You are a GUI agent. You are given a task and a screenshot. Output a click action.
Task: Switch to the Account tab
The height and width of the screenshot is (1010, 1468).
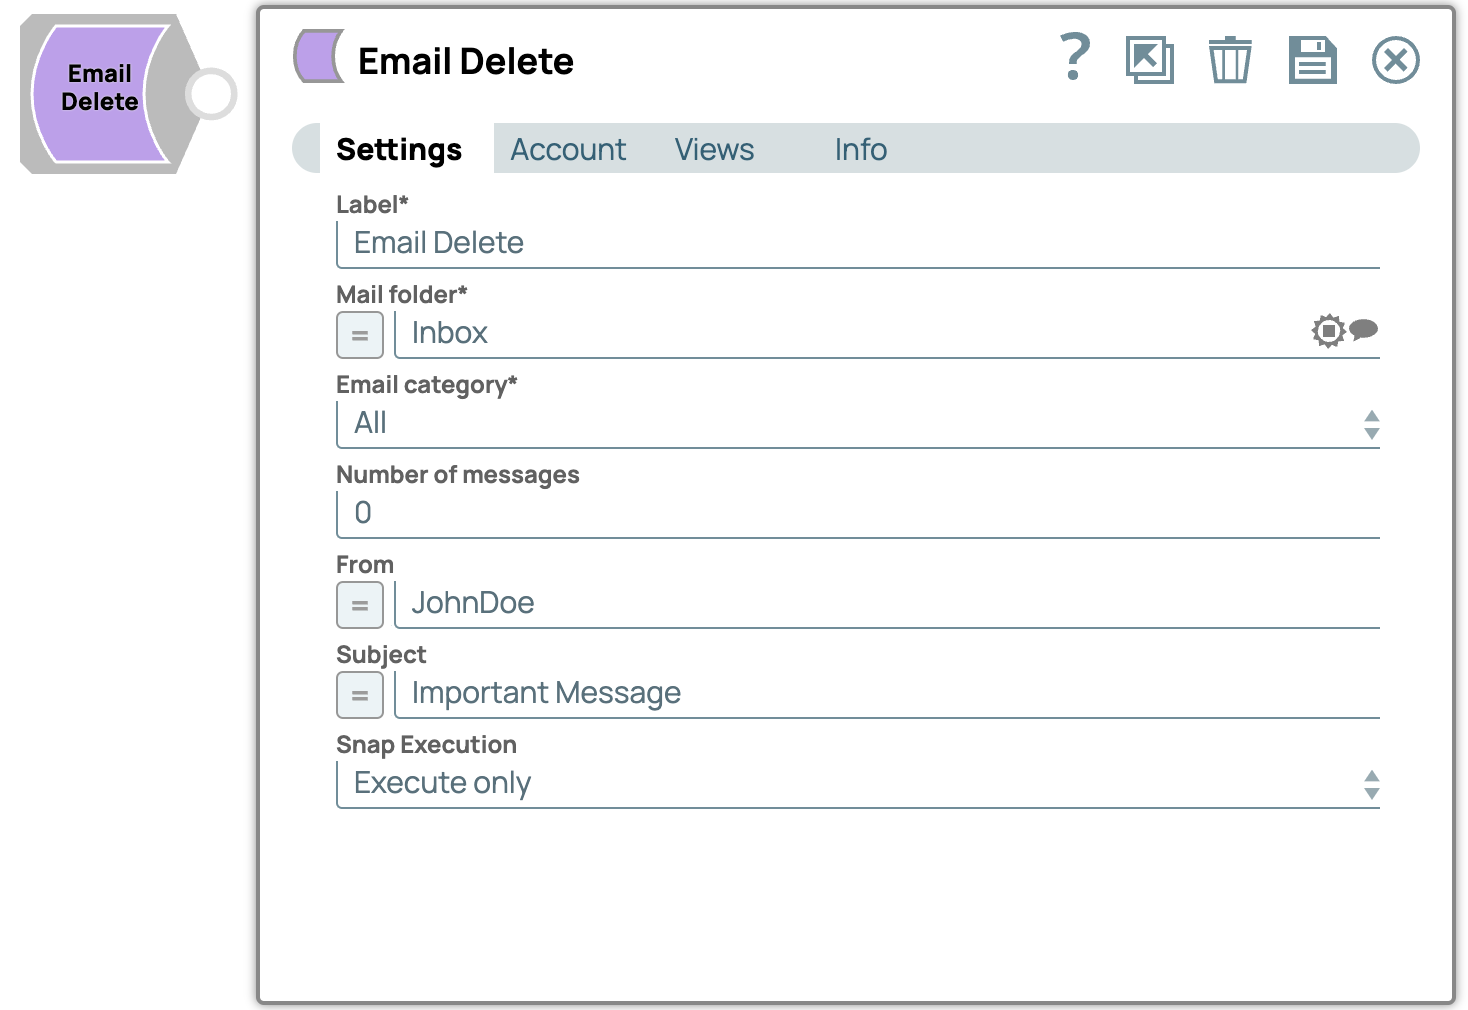pos(568,149)
